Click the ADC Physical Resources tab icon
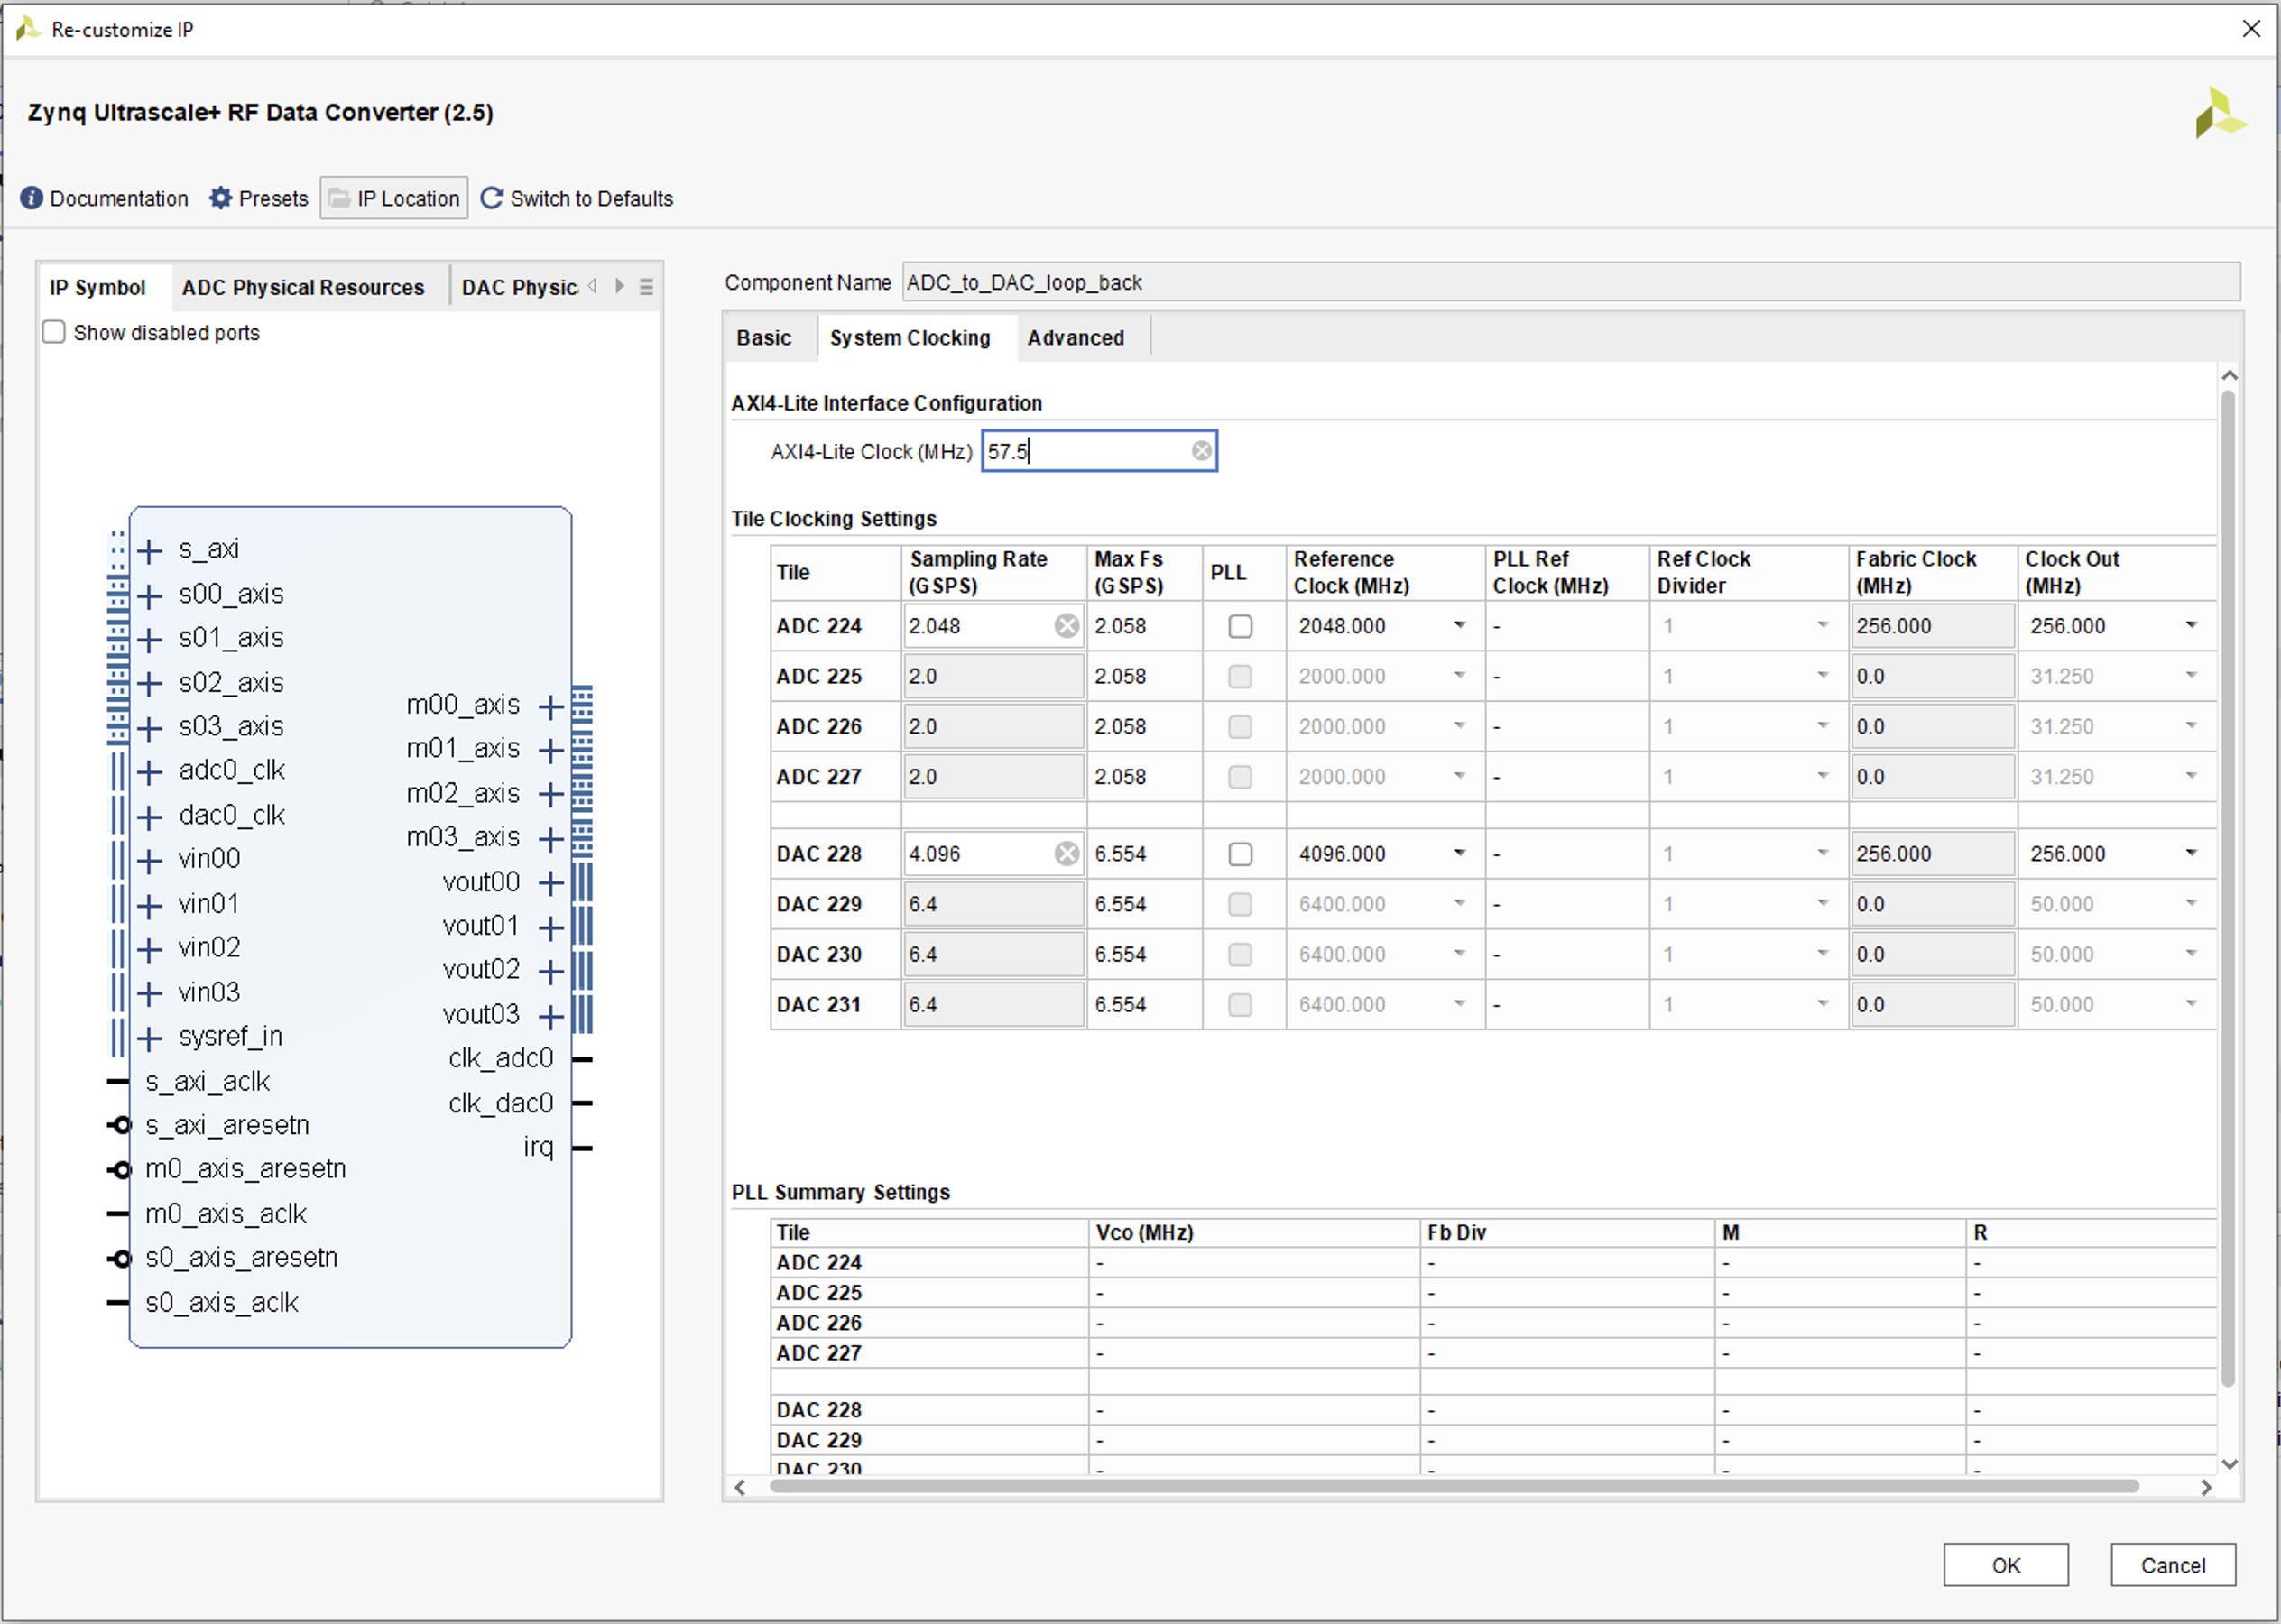Viewport: 2281px width, 1624px height. [306, 281]
